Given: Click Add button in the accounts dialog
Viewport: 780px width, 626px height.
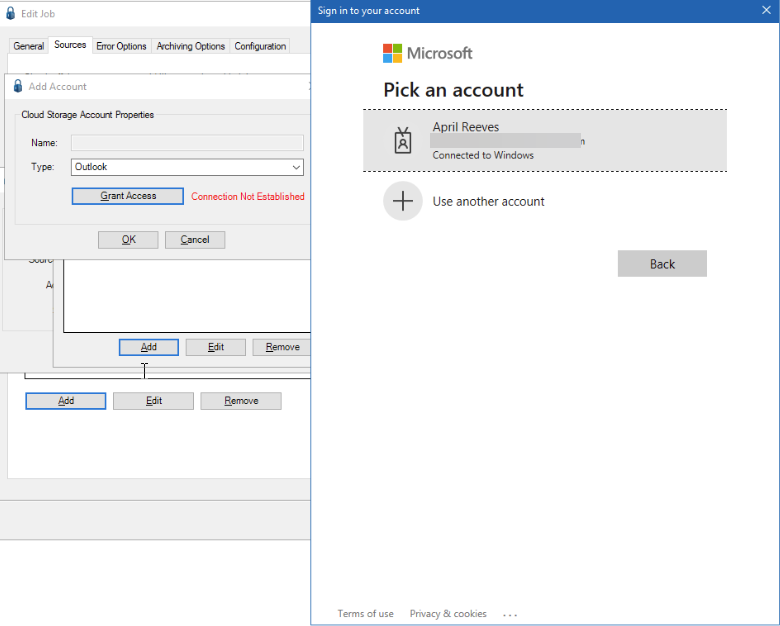Looking at the screenshot, I should pos(149,347).
